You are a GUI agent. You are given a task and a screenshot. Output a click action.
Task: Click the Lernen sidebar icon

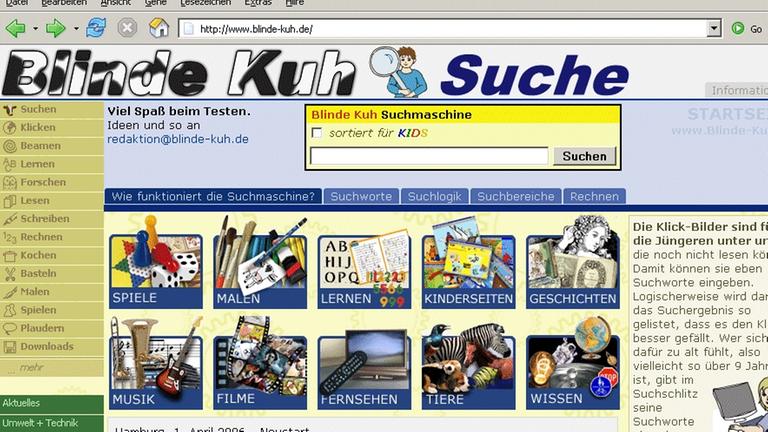(x=9, y=165)
